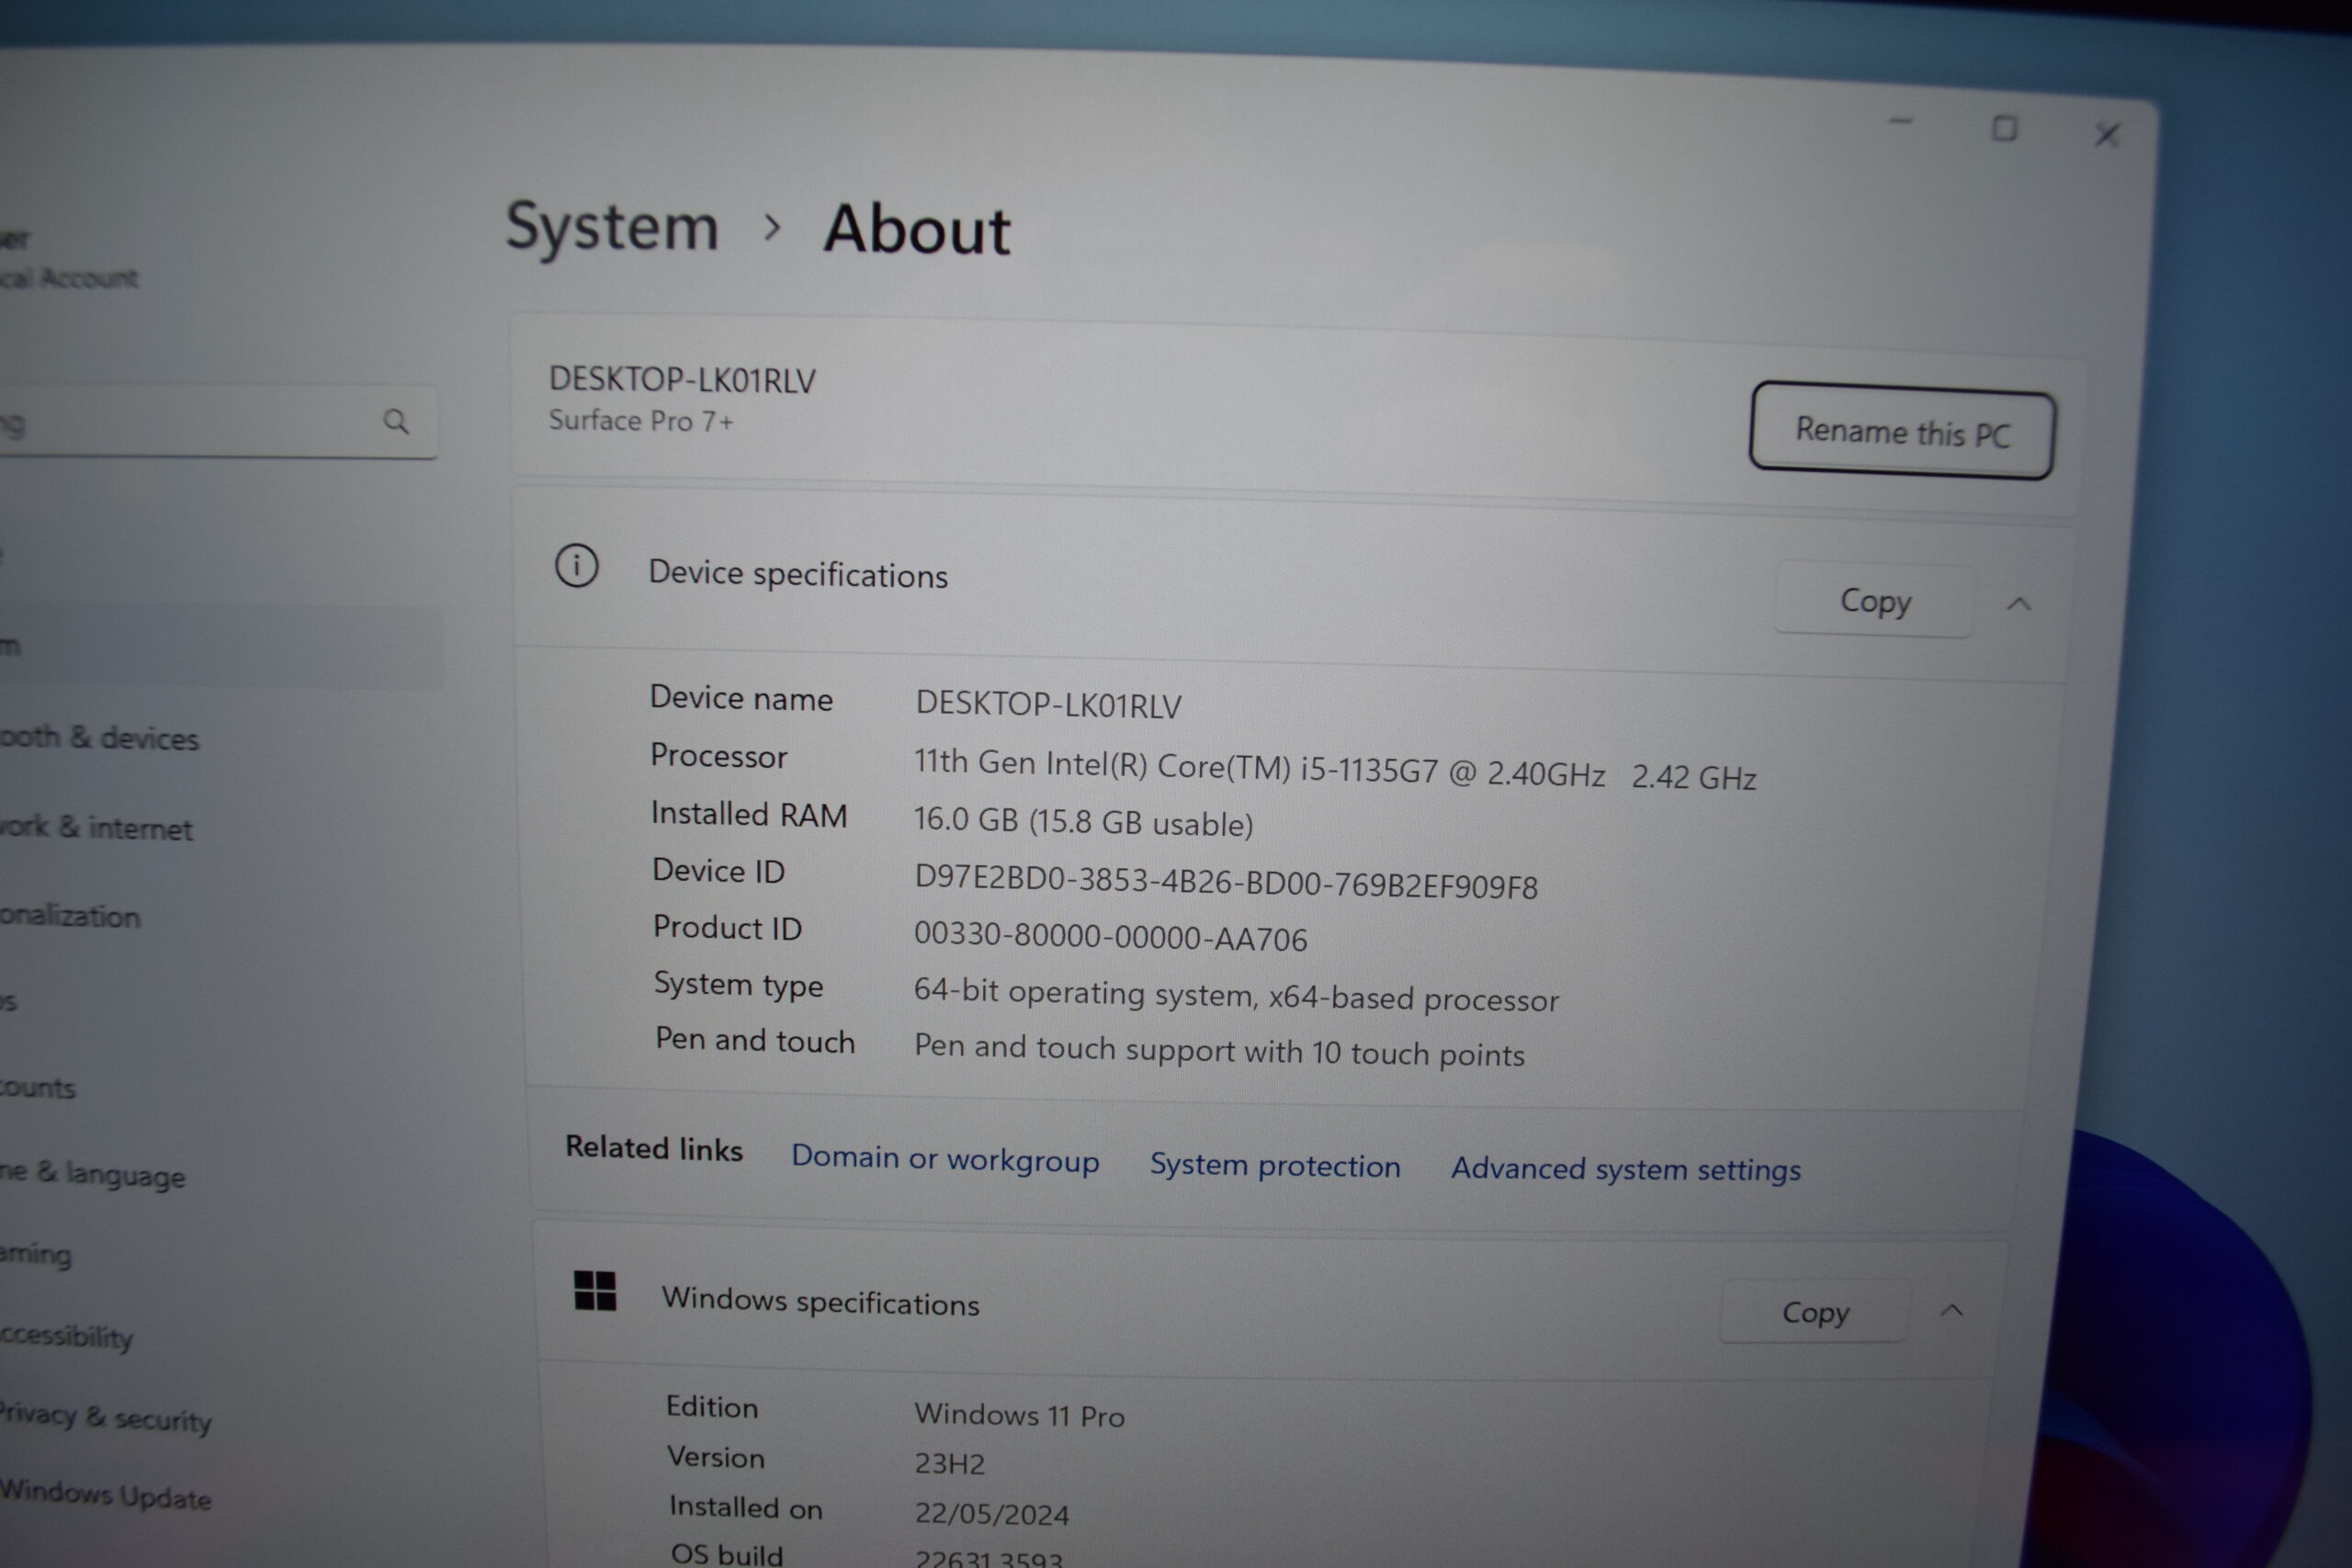Click the About page title
This screenshot has height=1568, width=2352.
(x=916, y=229)
